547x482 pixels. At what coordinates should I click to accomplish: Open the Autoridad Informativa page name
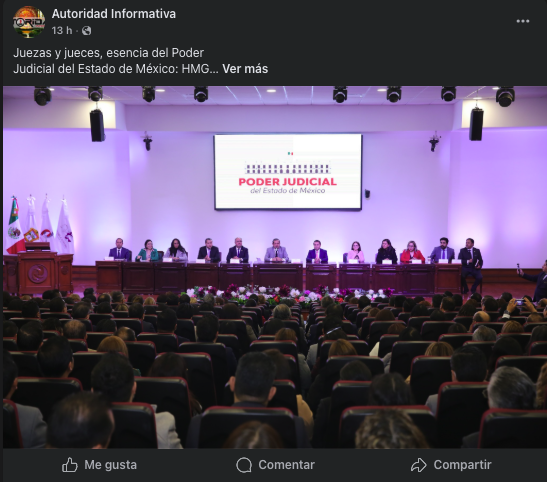(114, 14)
